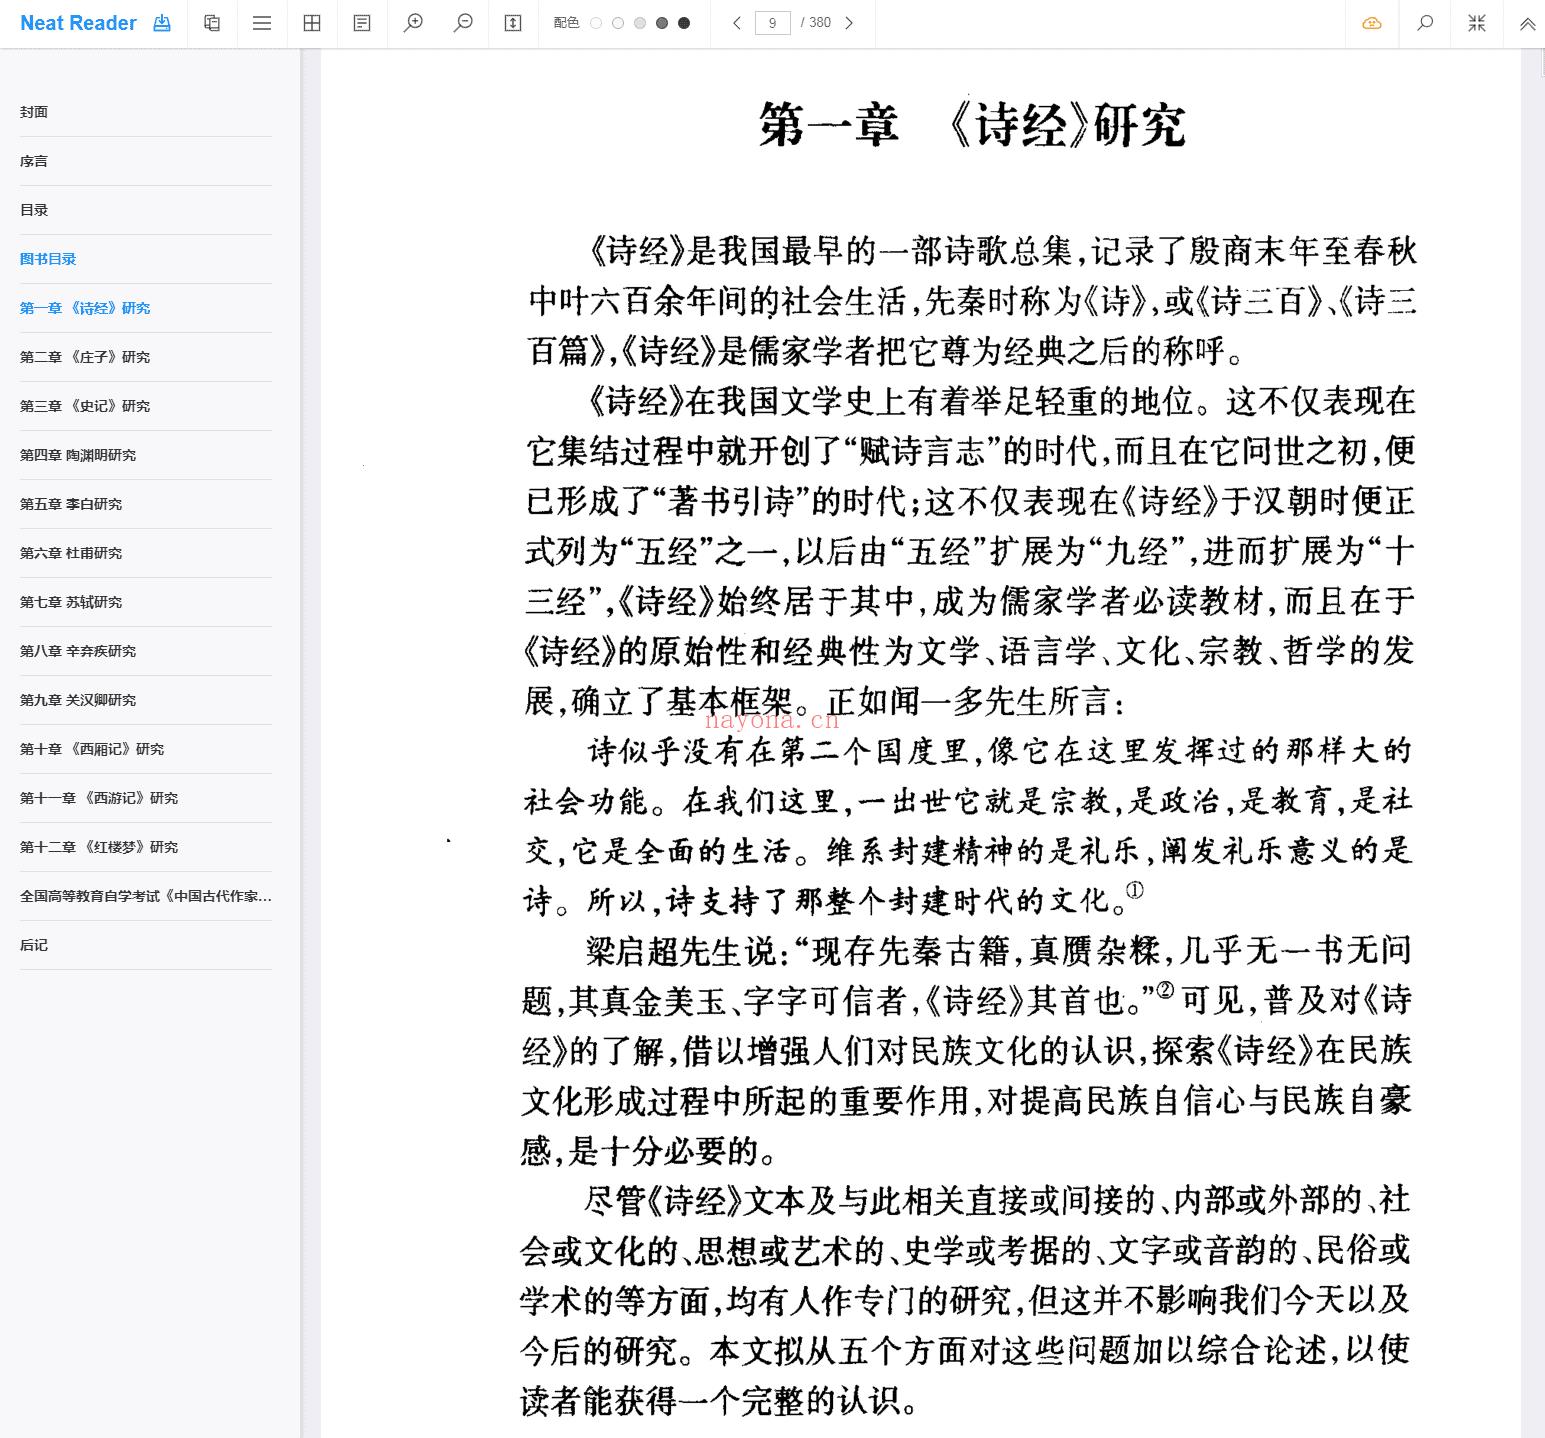Image resolution: width=1545 pixels, height=1438 pixels.
Task: Toggle the table of contents list icon
Action: click(262, 23)
